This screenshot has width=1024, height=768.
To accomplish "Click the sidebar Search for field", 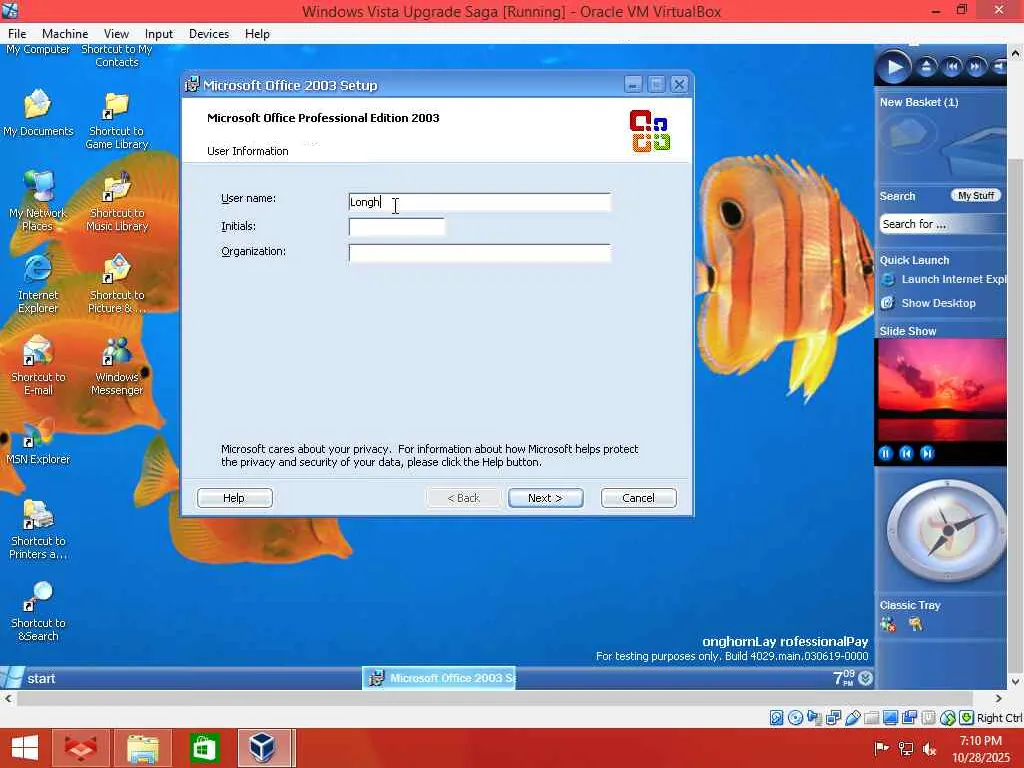I will 942,224.
